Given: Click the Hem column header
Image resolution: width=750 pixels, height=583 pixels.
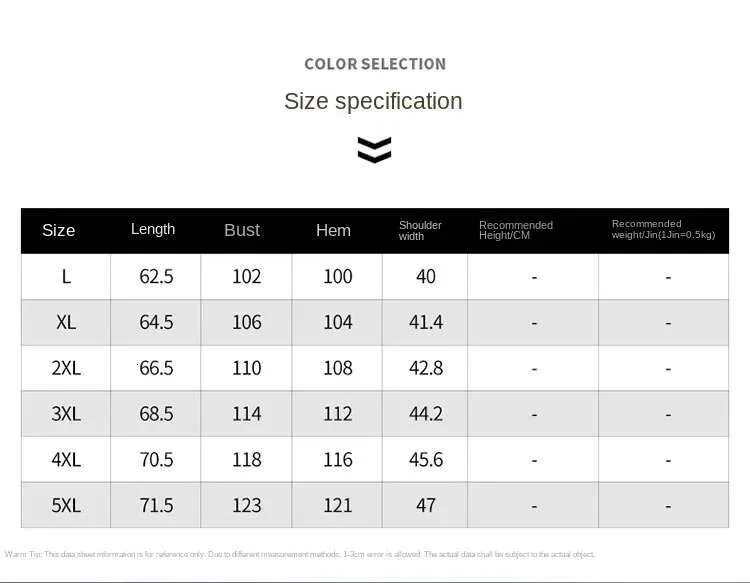Looking at the screenshot, I should point(333,231).
